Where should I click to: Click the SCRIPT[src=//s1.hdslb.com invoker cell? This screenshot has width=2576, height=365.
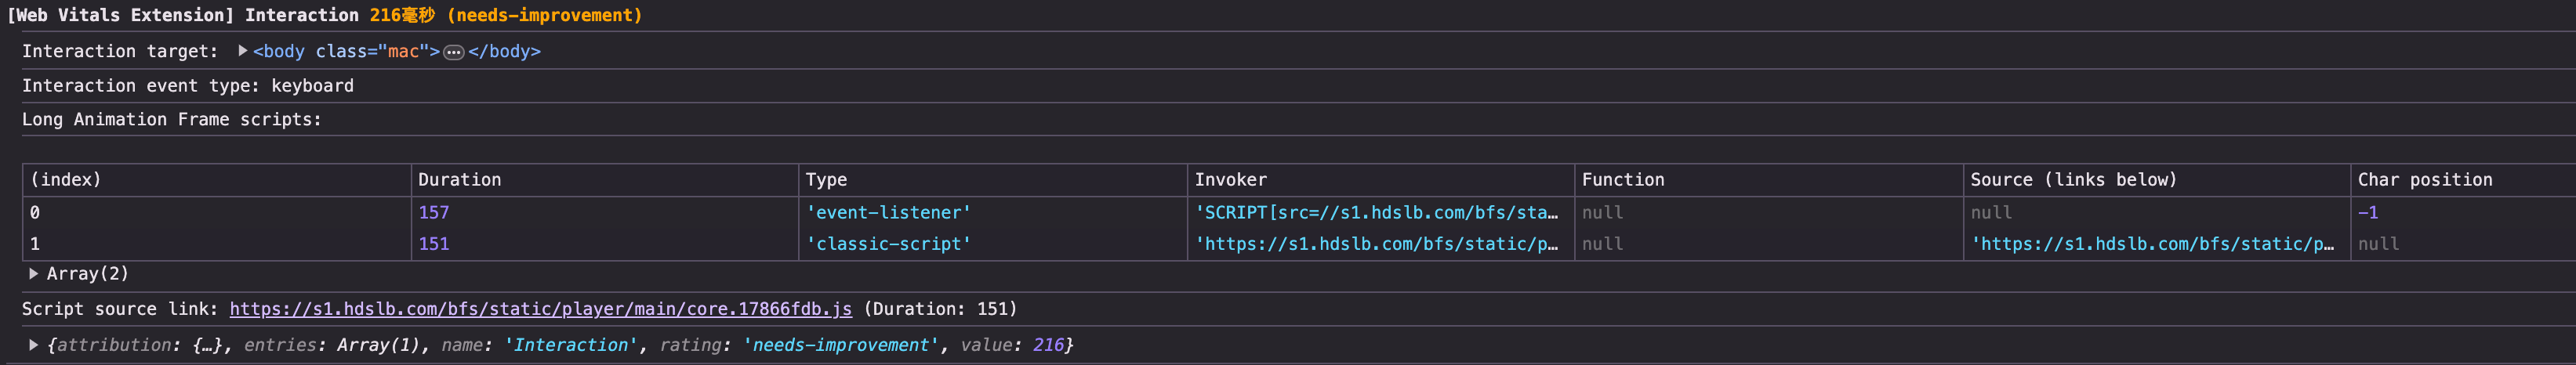[1376, 213]
